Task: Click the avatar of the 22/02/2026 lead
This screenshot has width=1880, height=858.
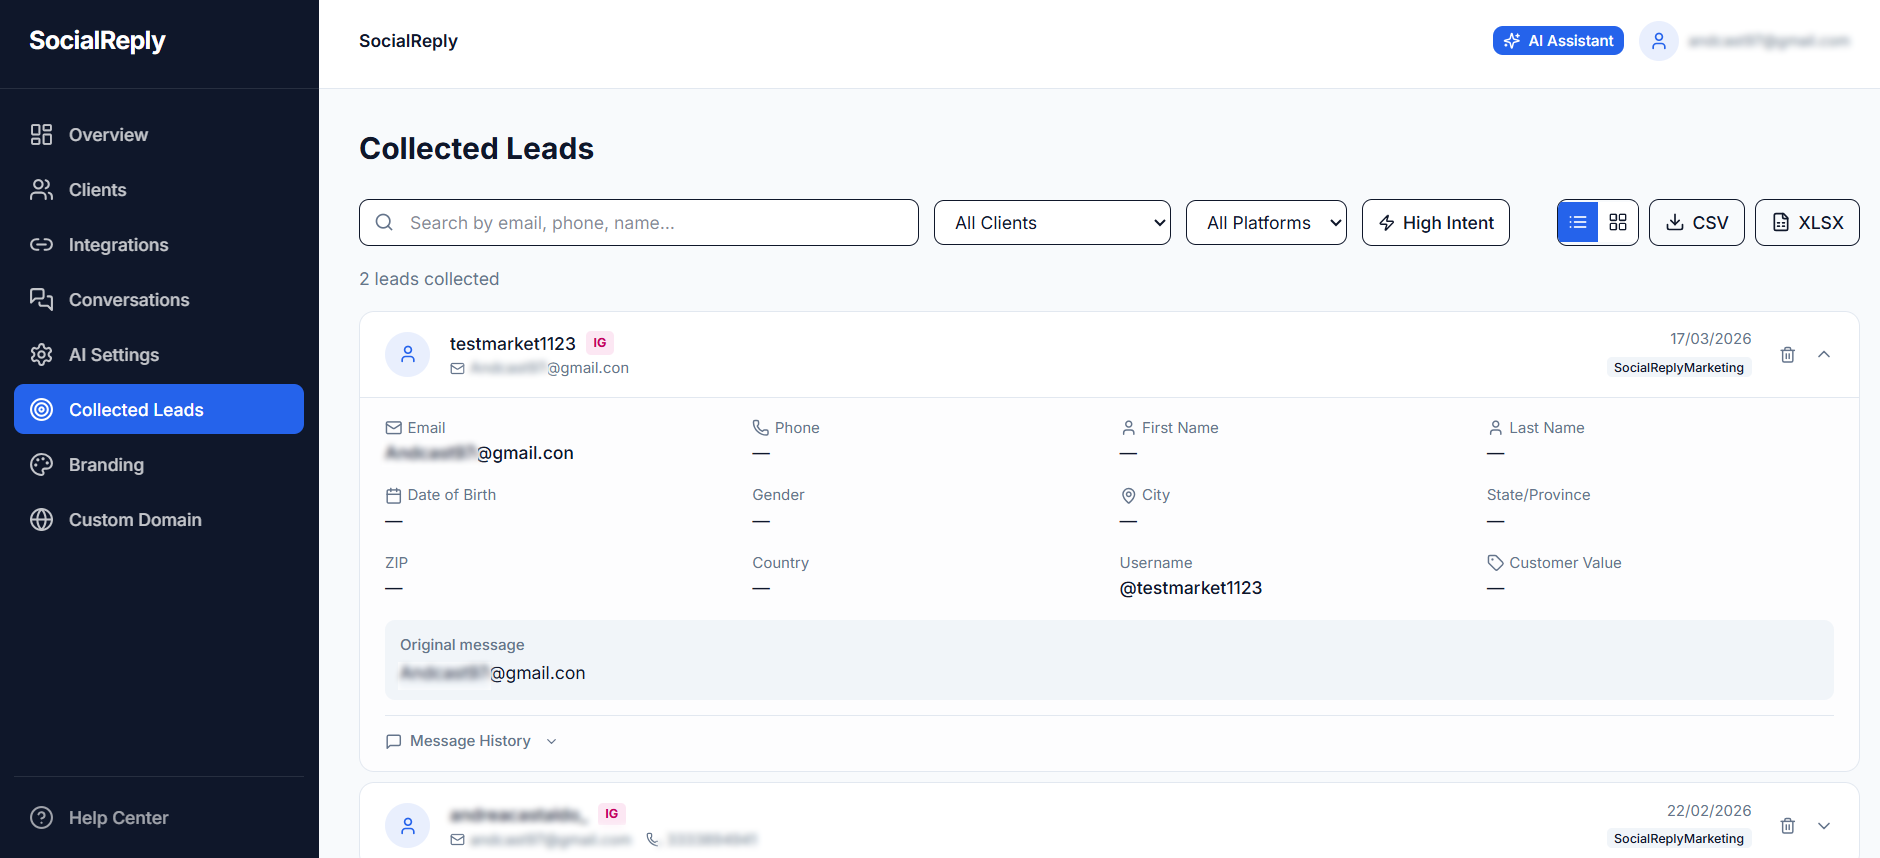Action: pyautogui.click(x=408, y=826)
